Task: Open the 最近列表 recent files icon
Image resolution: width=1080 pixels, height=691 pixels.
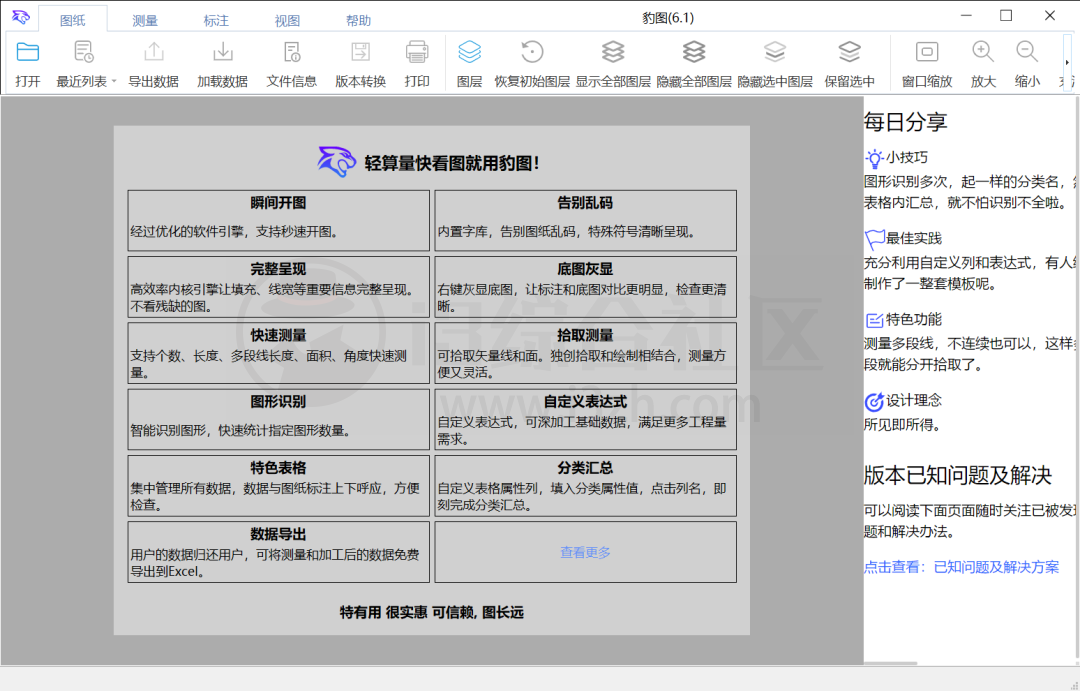Action: [x=83, y=52]
